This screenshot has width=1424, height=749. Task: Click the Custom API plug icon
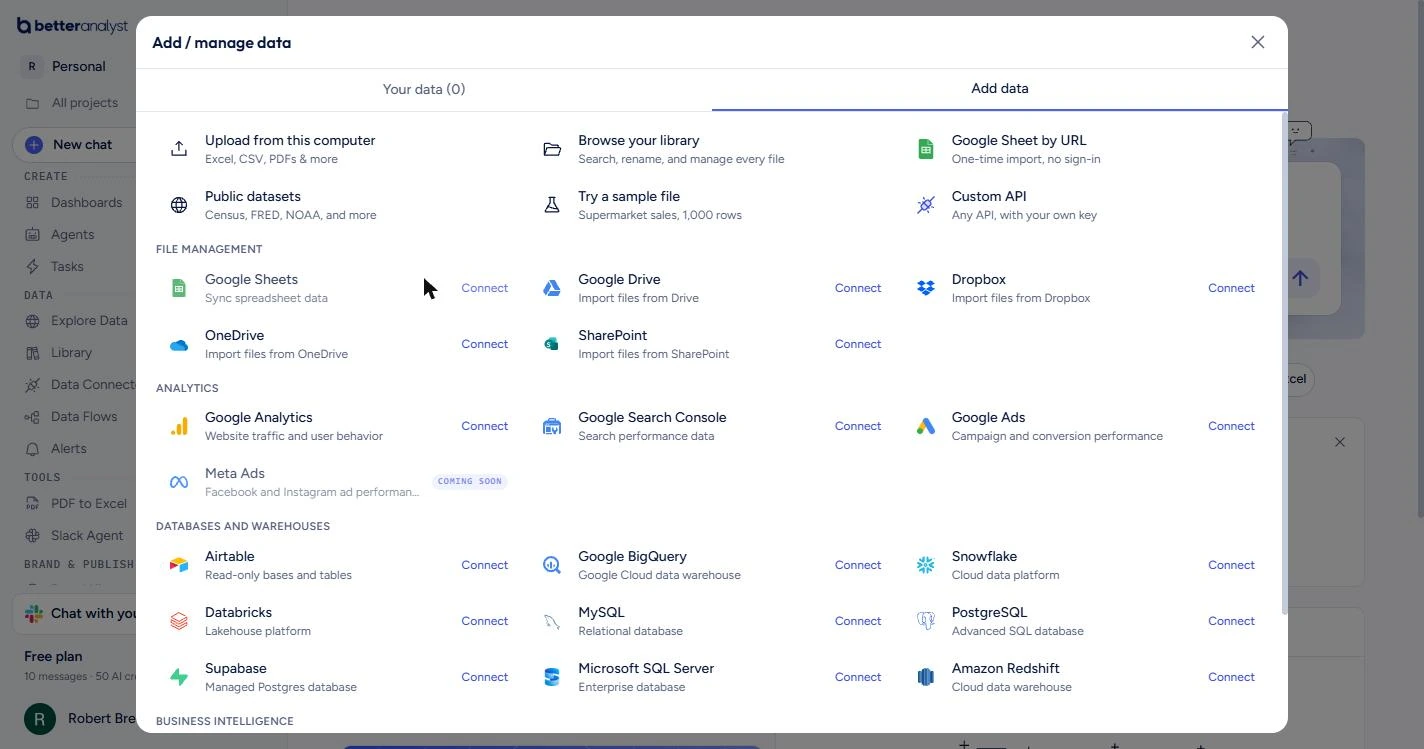926,205
